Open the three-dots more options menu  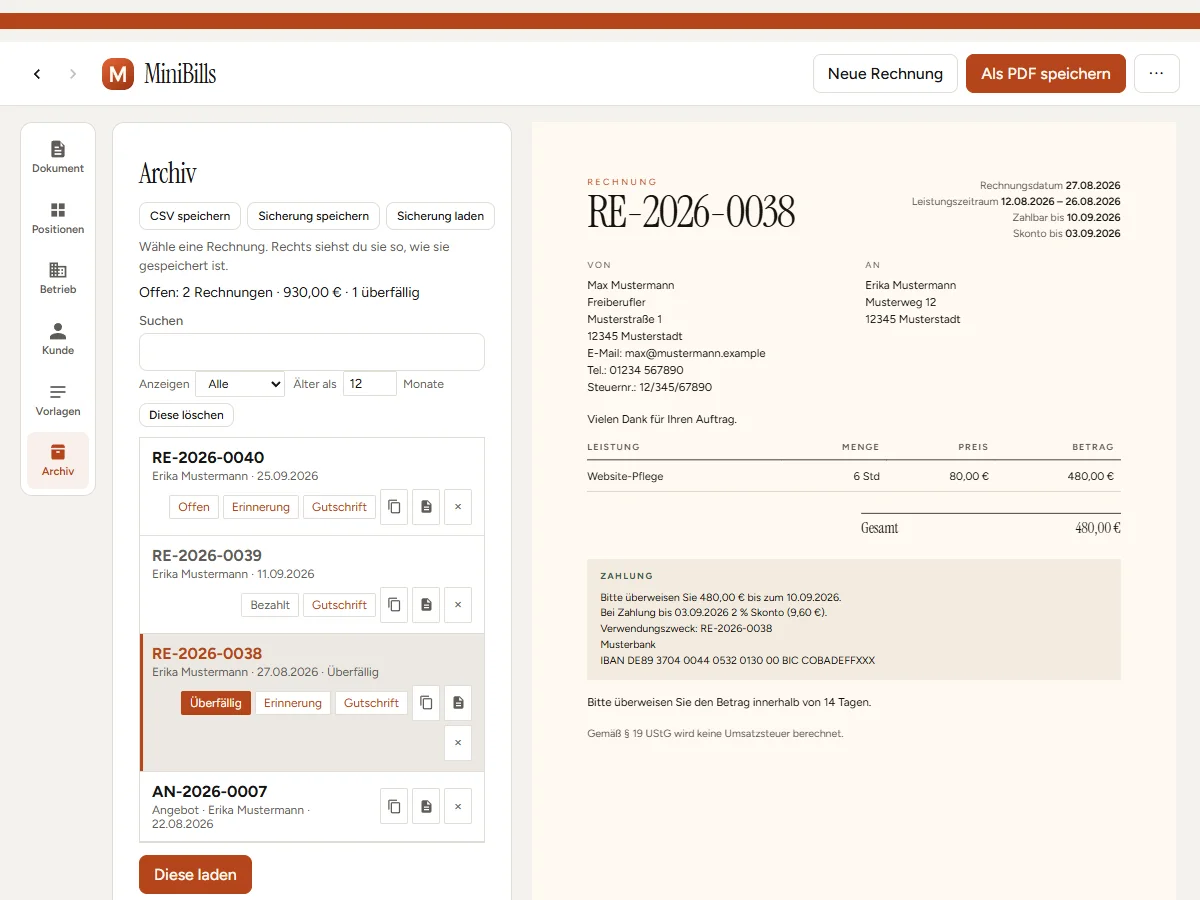coord(1157,74)
